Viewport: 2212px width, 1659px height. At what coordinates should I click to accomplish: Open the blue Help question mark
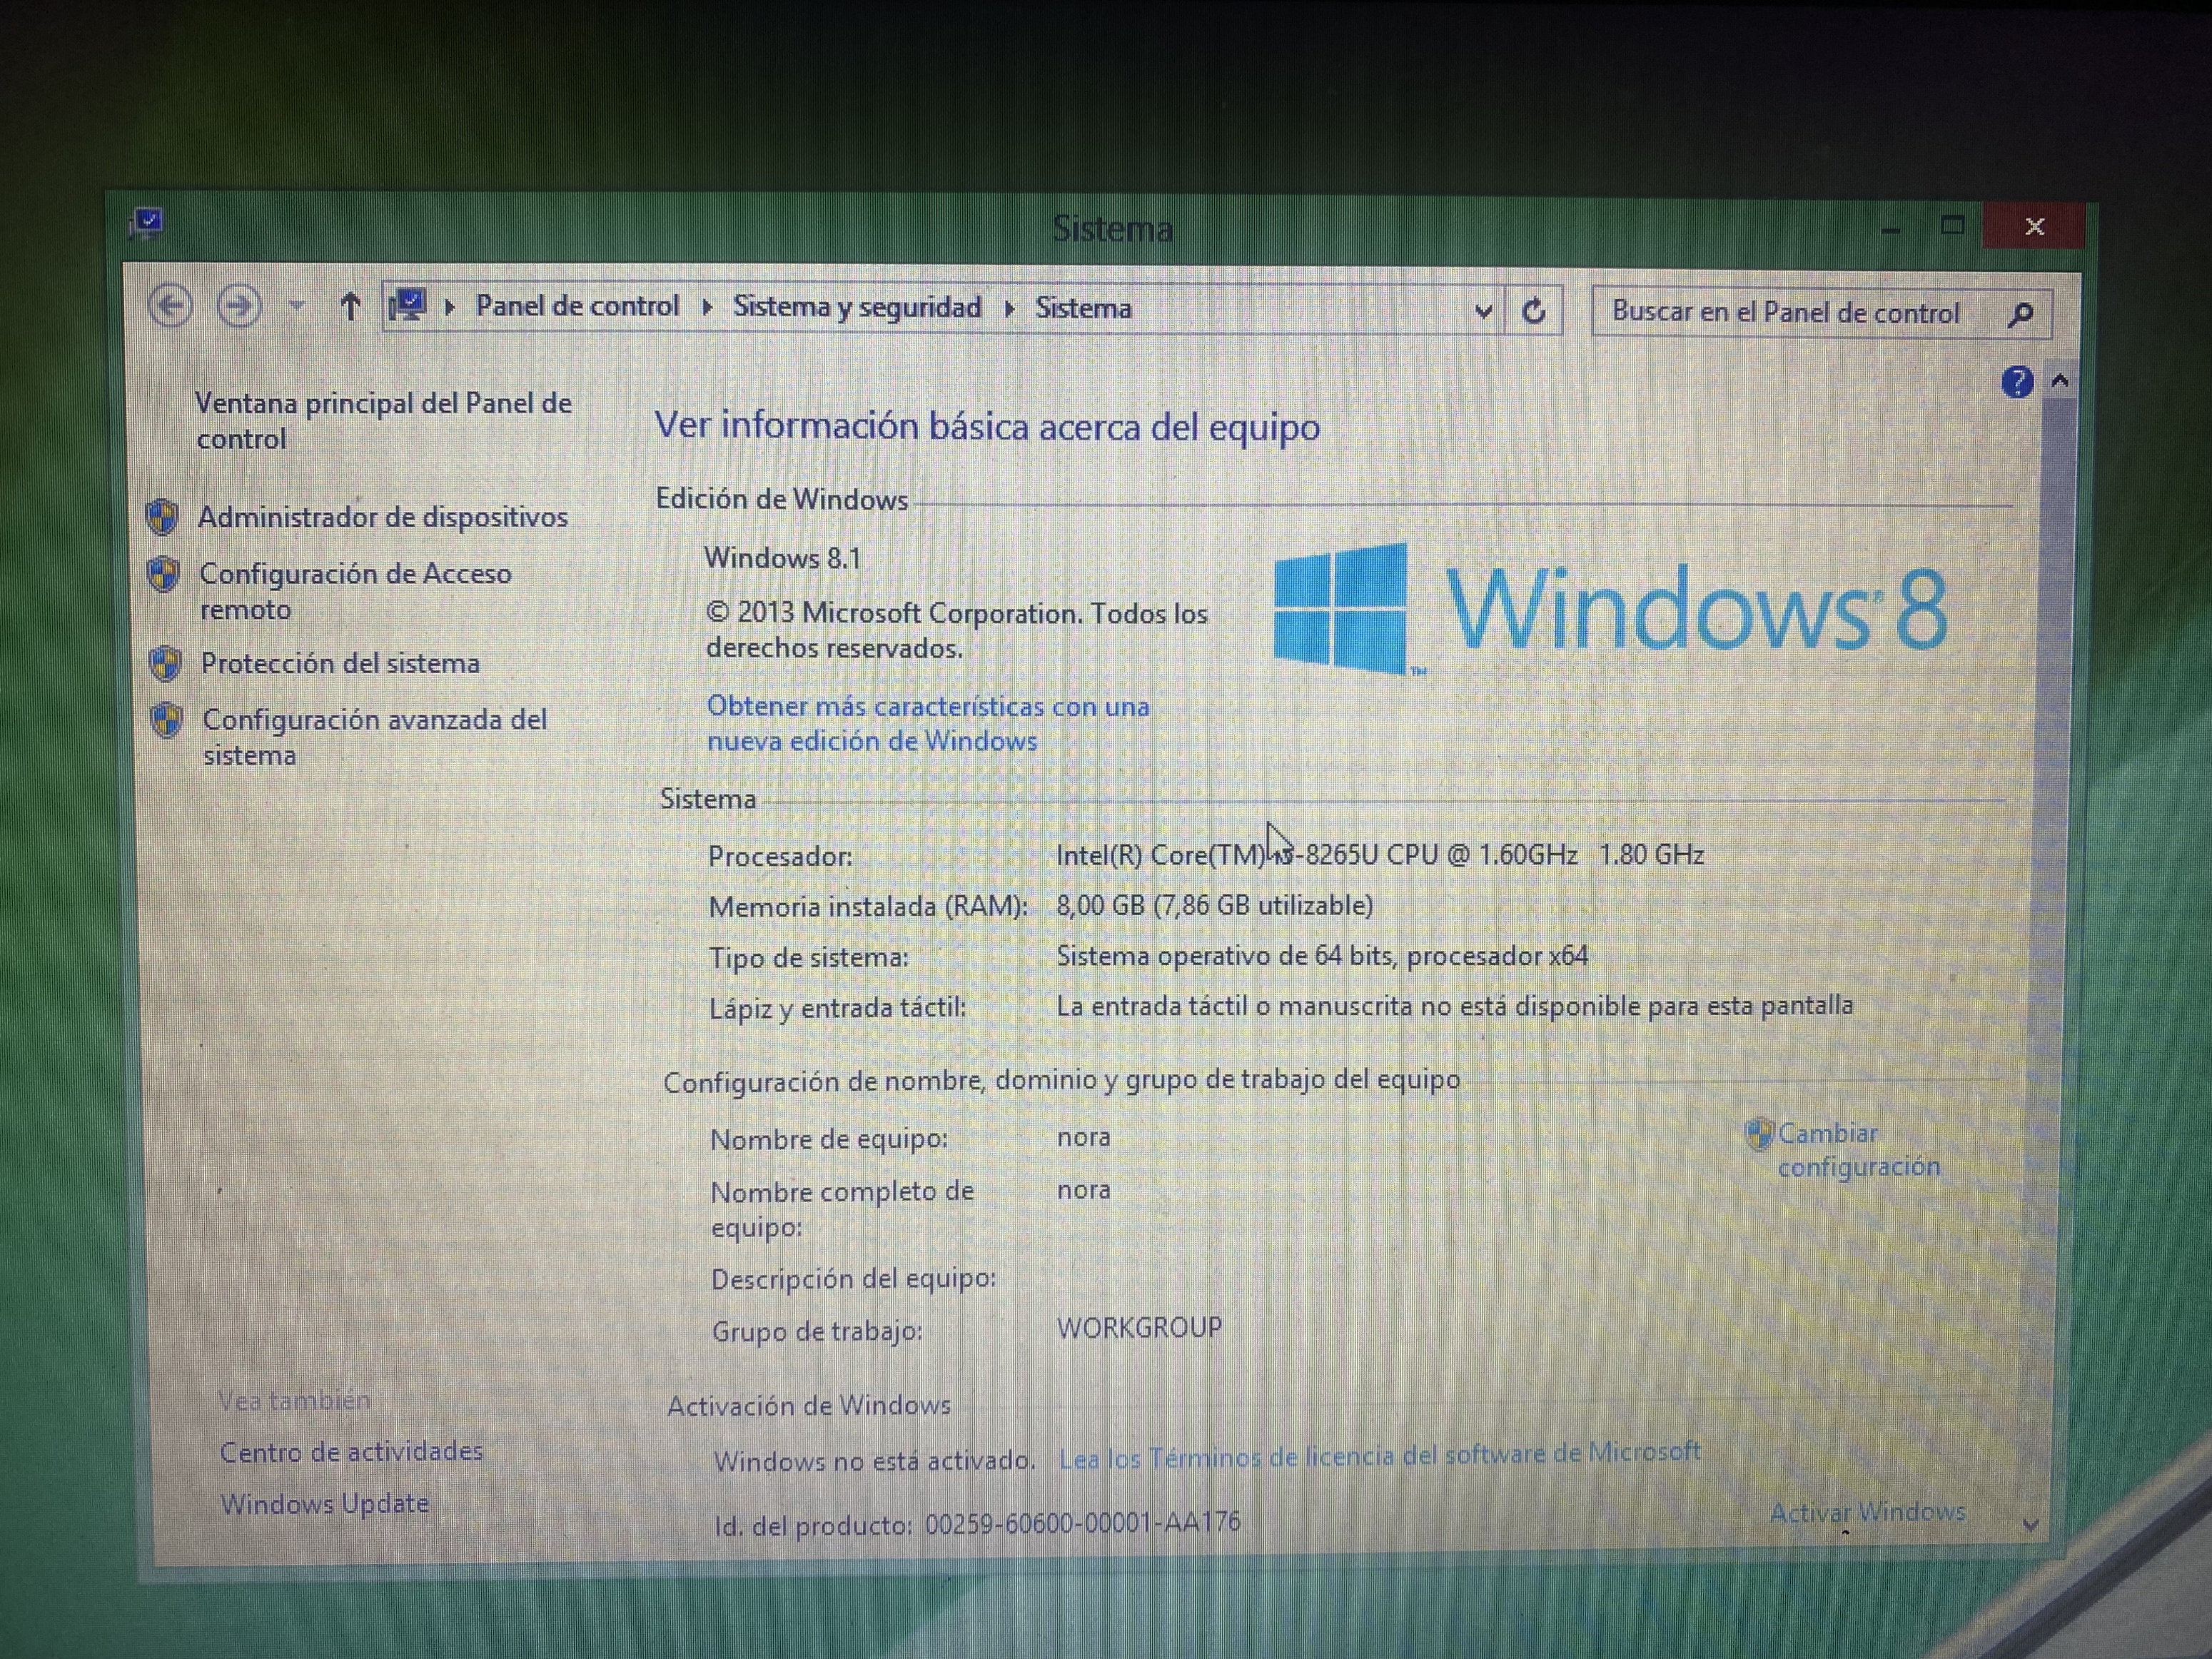(x=2017, y=381)
